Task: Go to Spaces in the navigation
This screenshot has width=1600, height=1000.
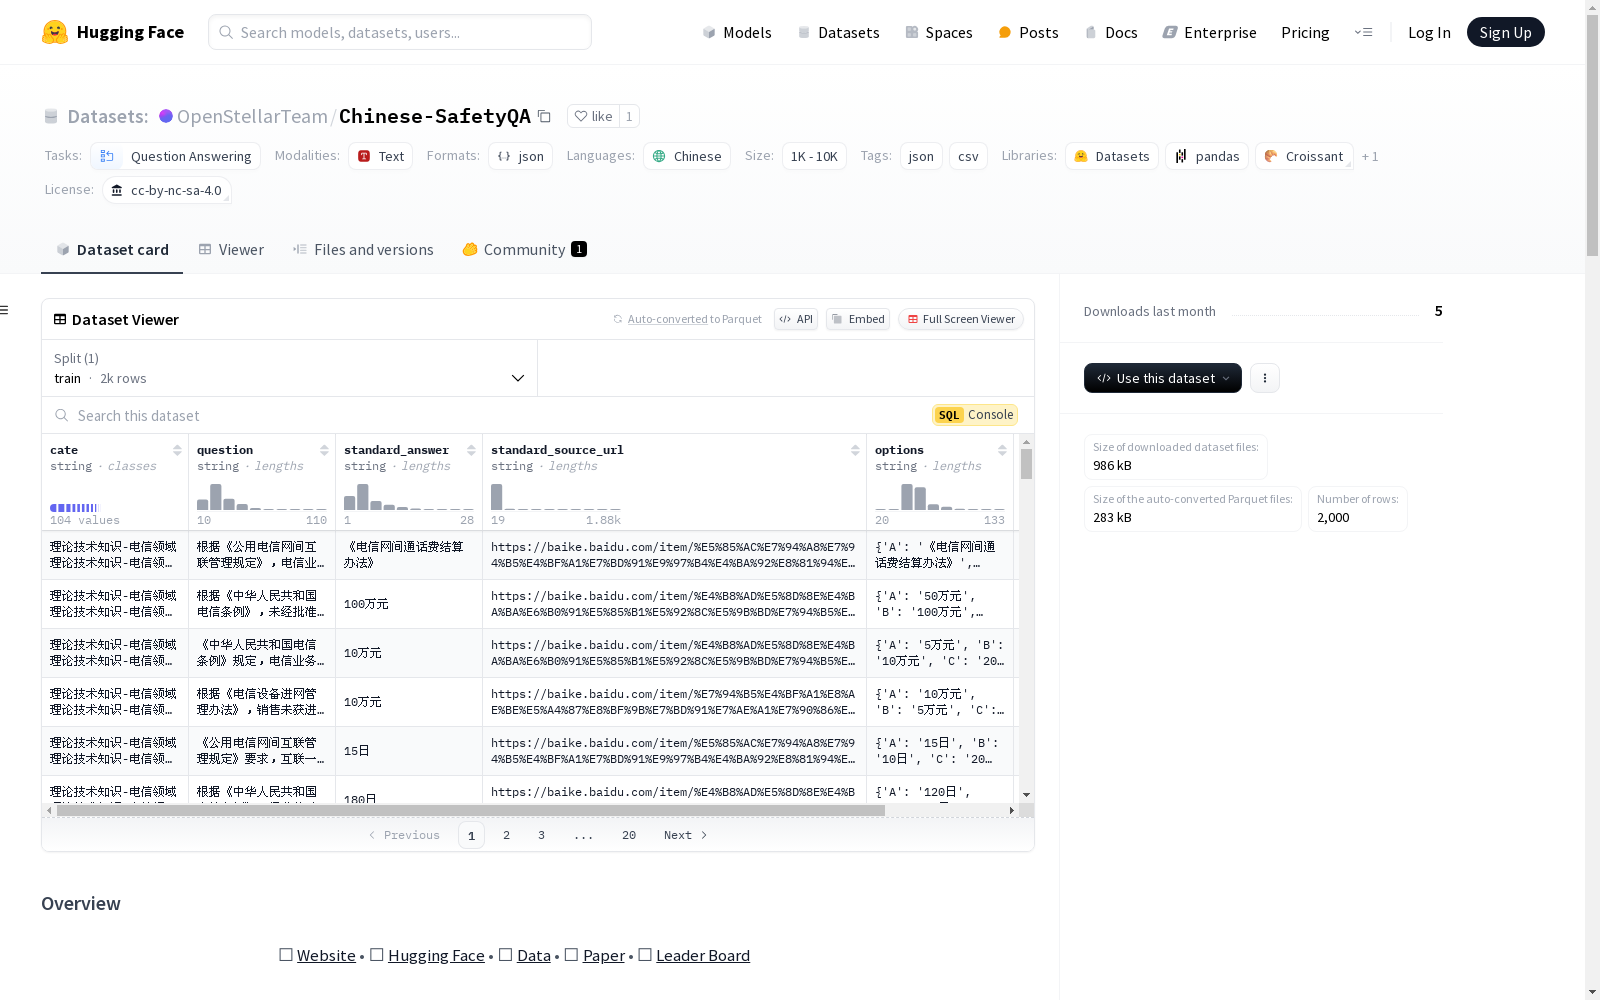Action: (x=939, y=32)
